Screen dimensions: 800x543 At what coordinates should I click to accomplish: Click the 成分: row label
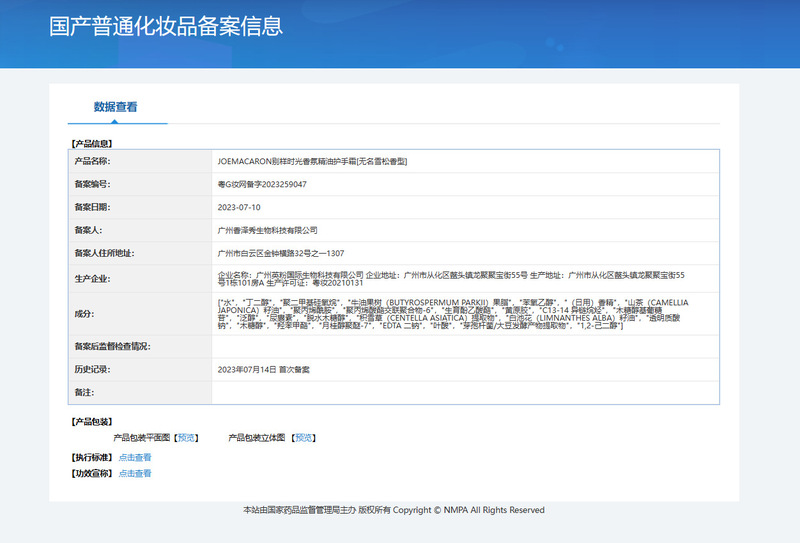click(84, 314)
